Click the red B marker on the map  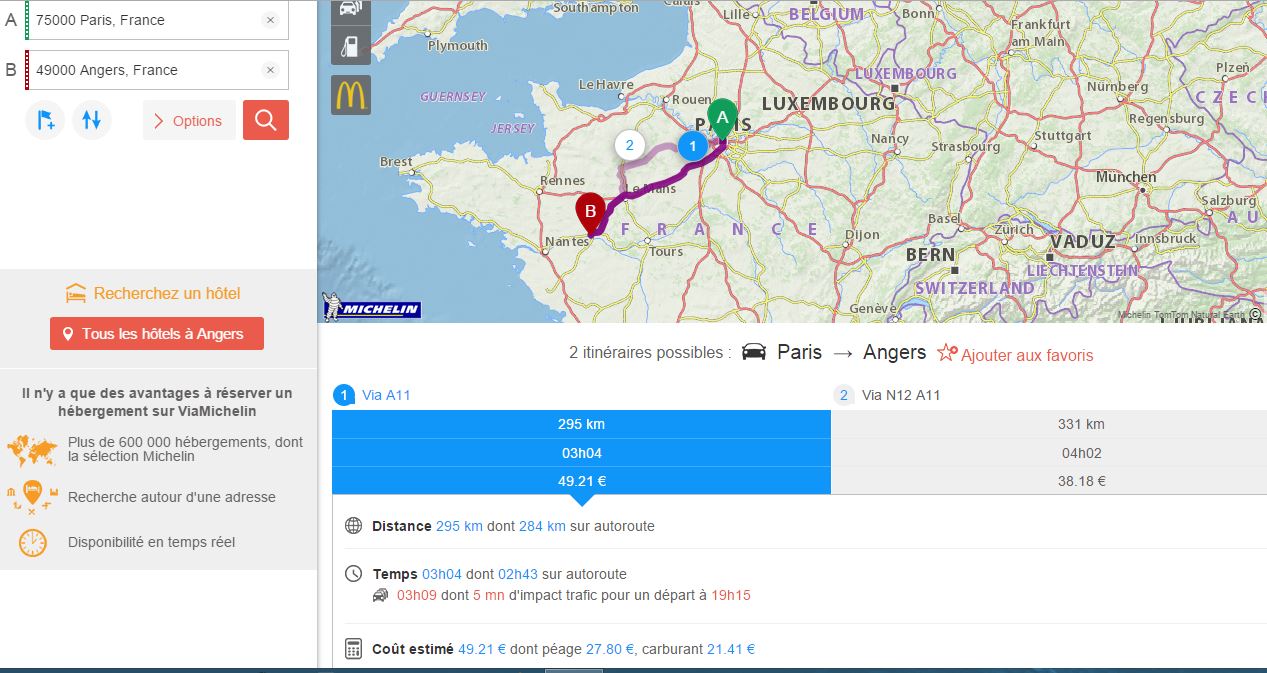pyautogui.click(x=590, y=212)
